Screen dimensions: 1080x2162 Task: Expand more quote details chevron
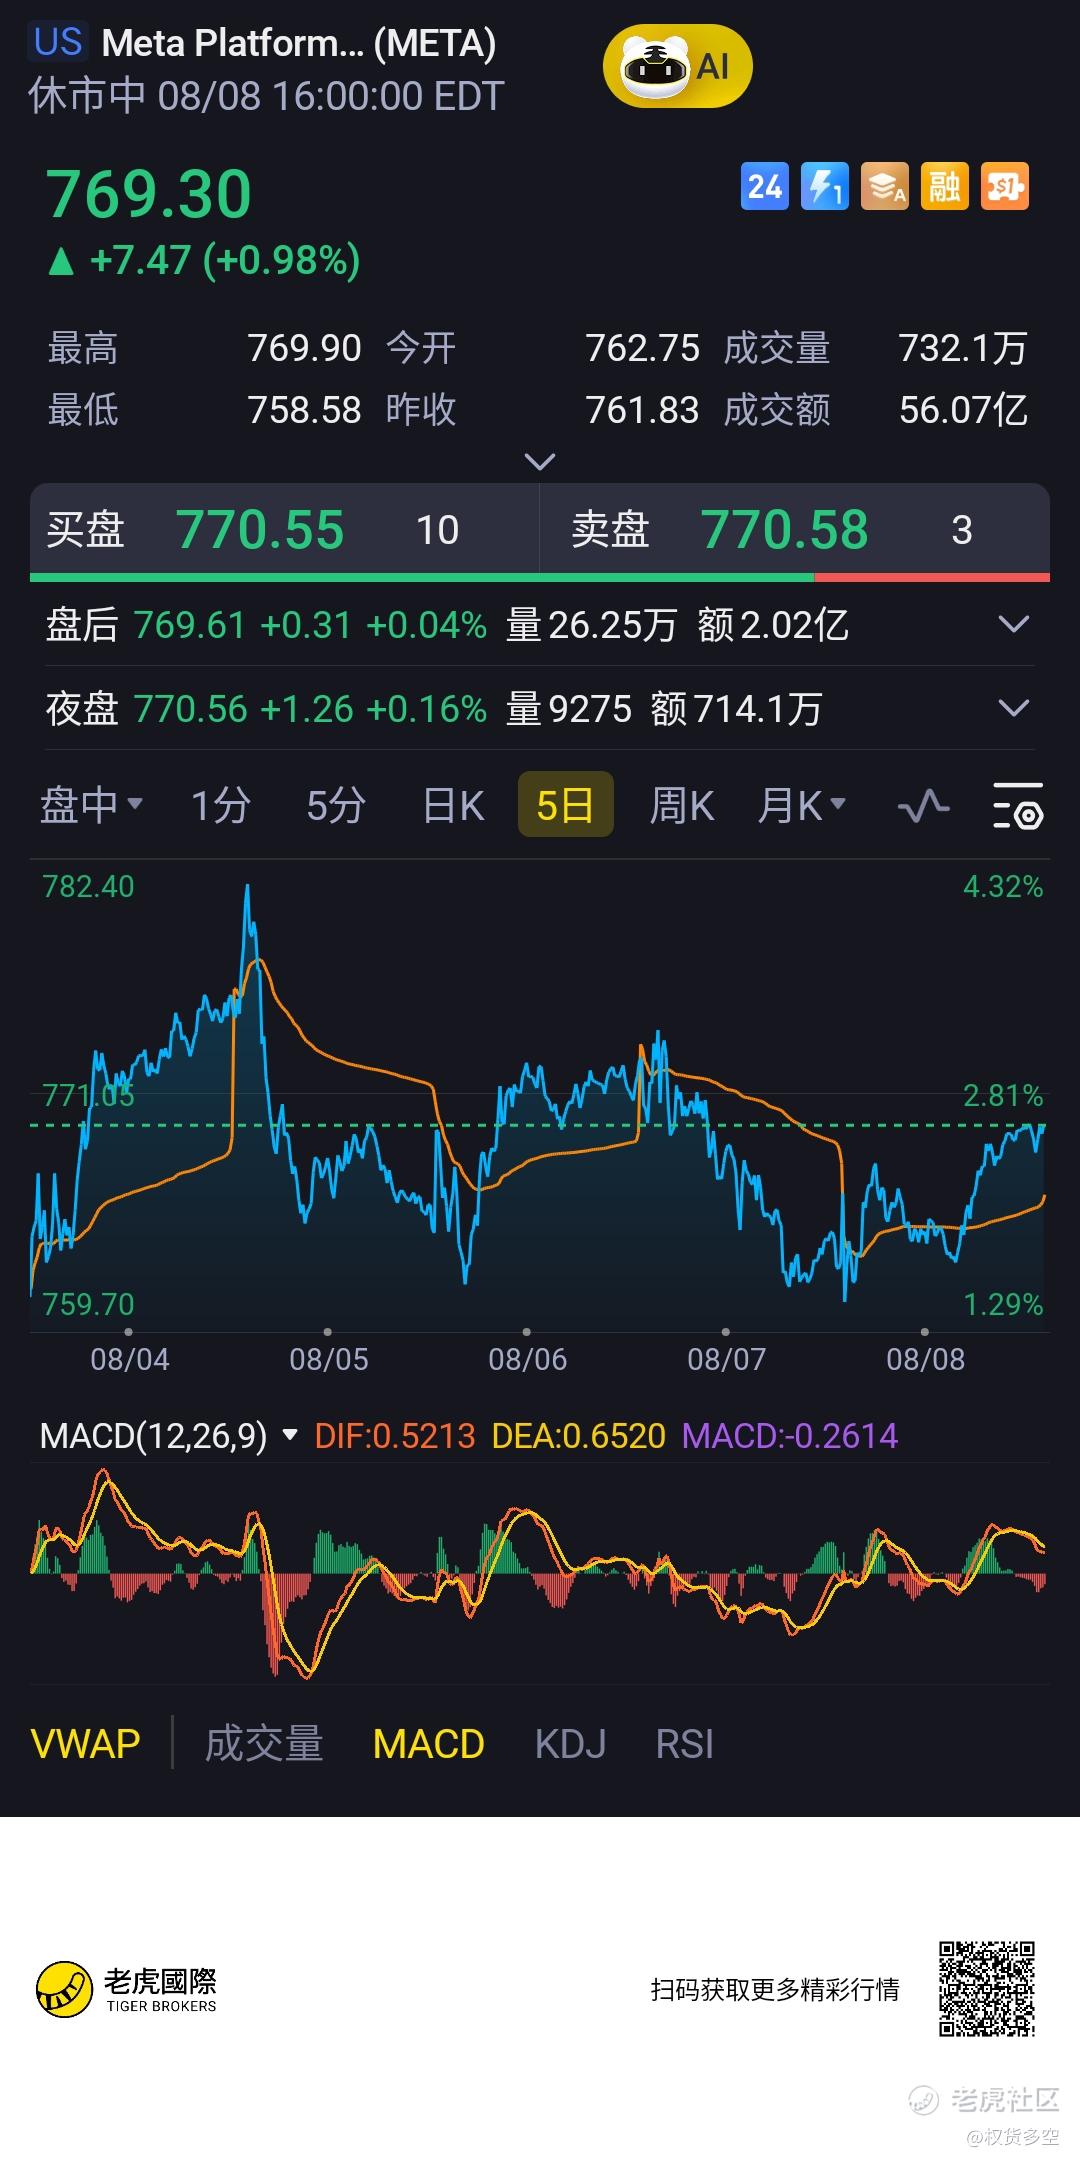[540, 462]
